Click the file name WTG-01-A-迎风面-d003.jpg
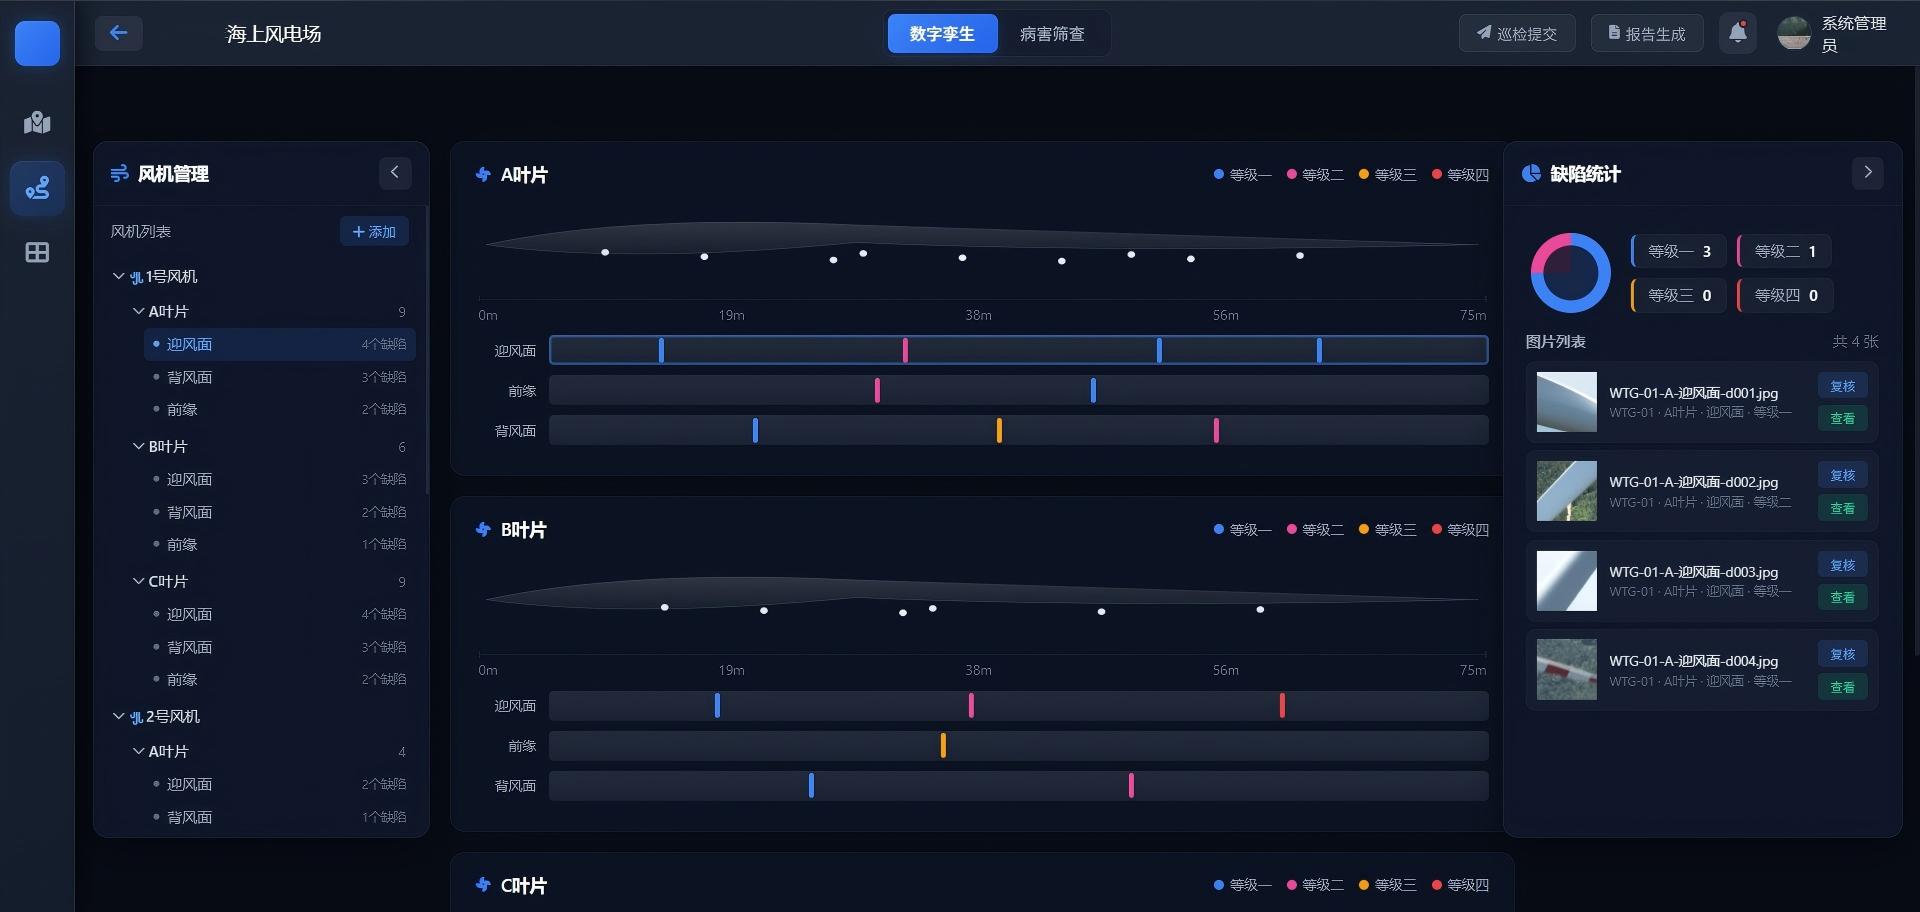Screen dimensions: 1920x912 pyautogui.click(x=1693, y=572)
